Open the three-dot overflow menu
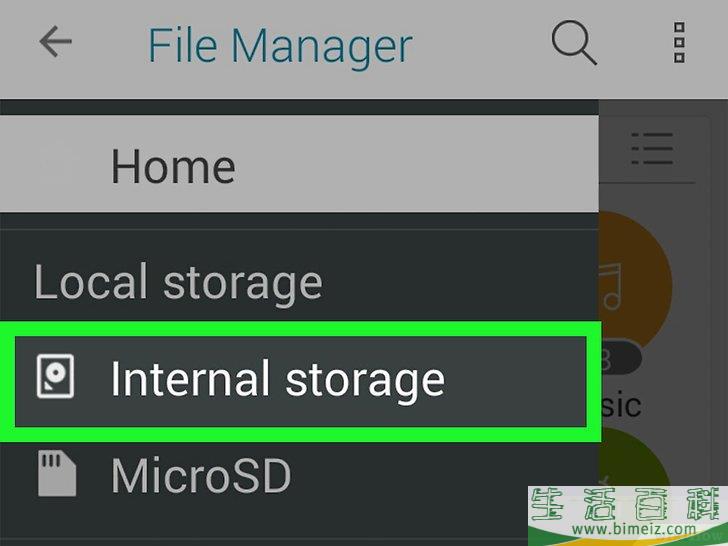 click(679, 42)
